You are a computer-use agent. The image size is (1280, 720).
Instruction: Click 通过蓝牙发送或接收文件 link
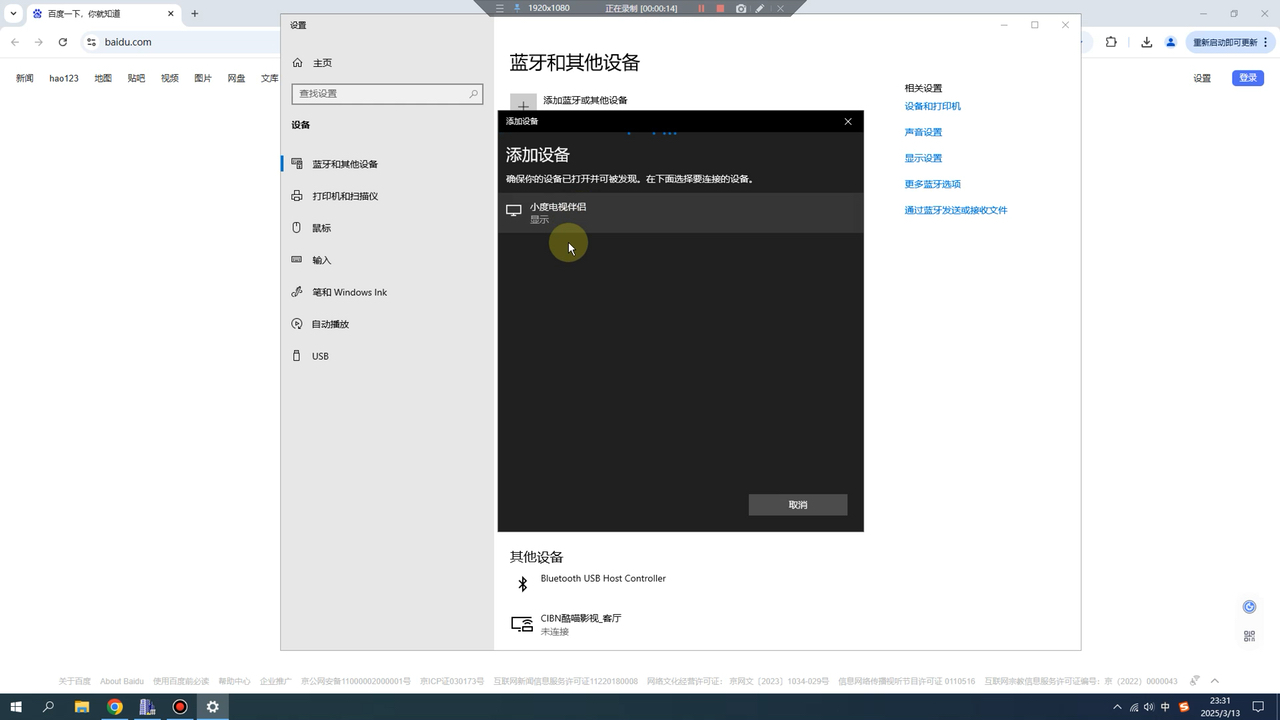[955, 210]
